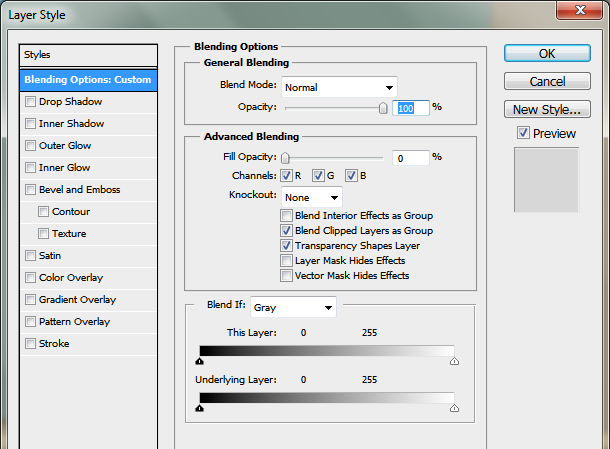Check Bevel and Emboss checkbox
Viewport: 610px width, 449px height.
[x=30, y=189]
